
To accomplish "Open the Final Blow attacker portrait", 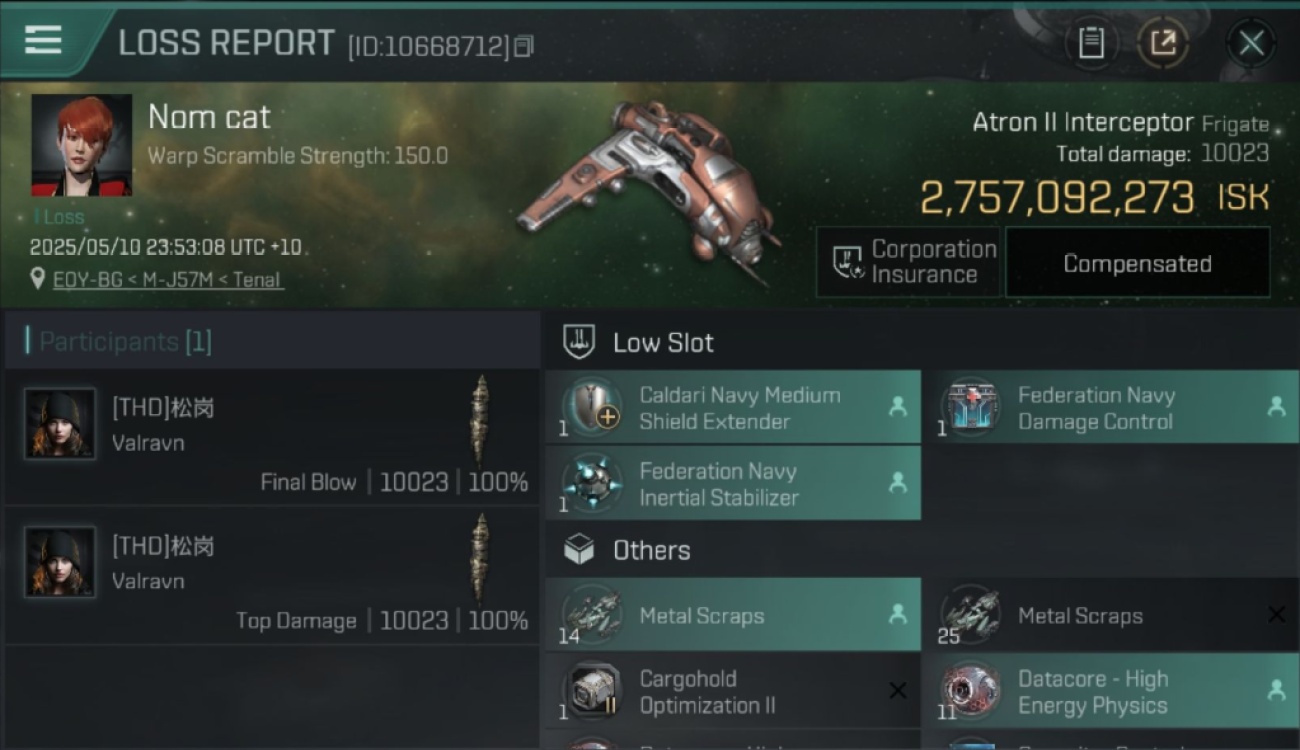I will 60,424.
